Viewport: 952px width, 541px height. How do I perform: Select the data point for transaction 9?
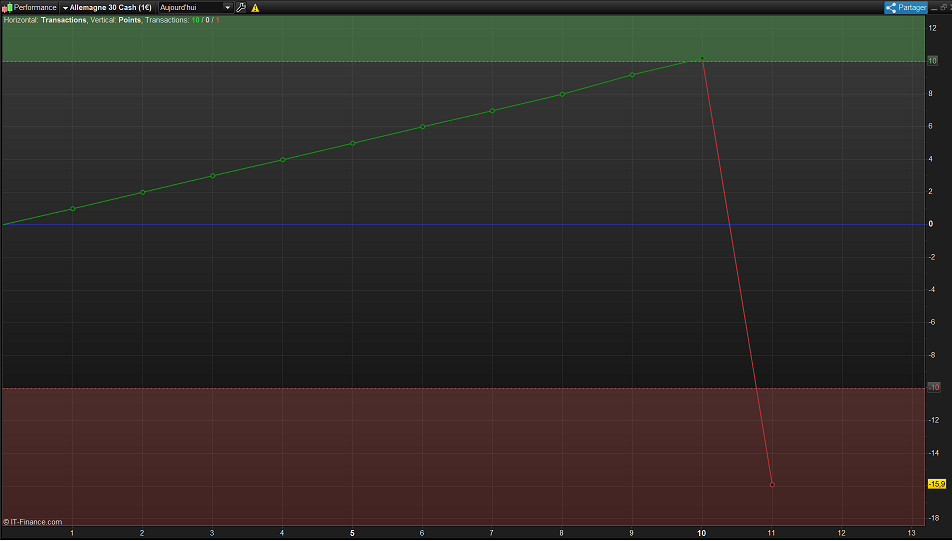click(632, 75)
